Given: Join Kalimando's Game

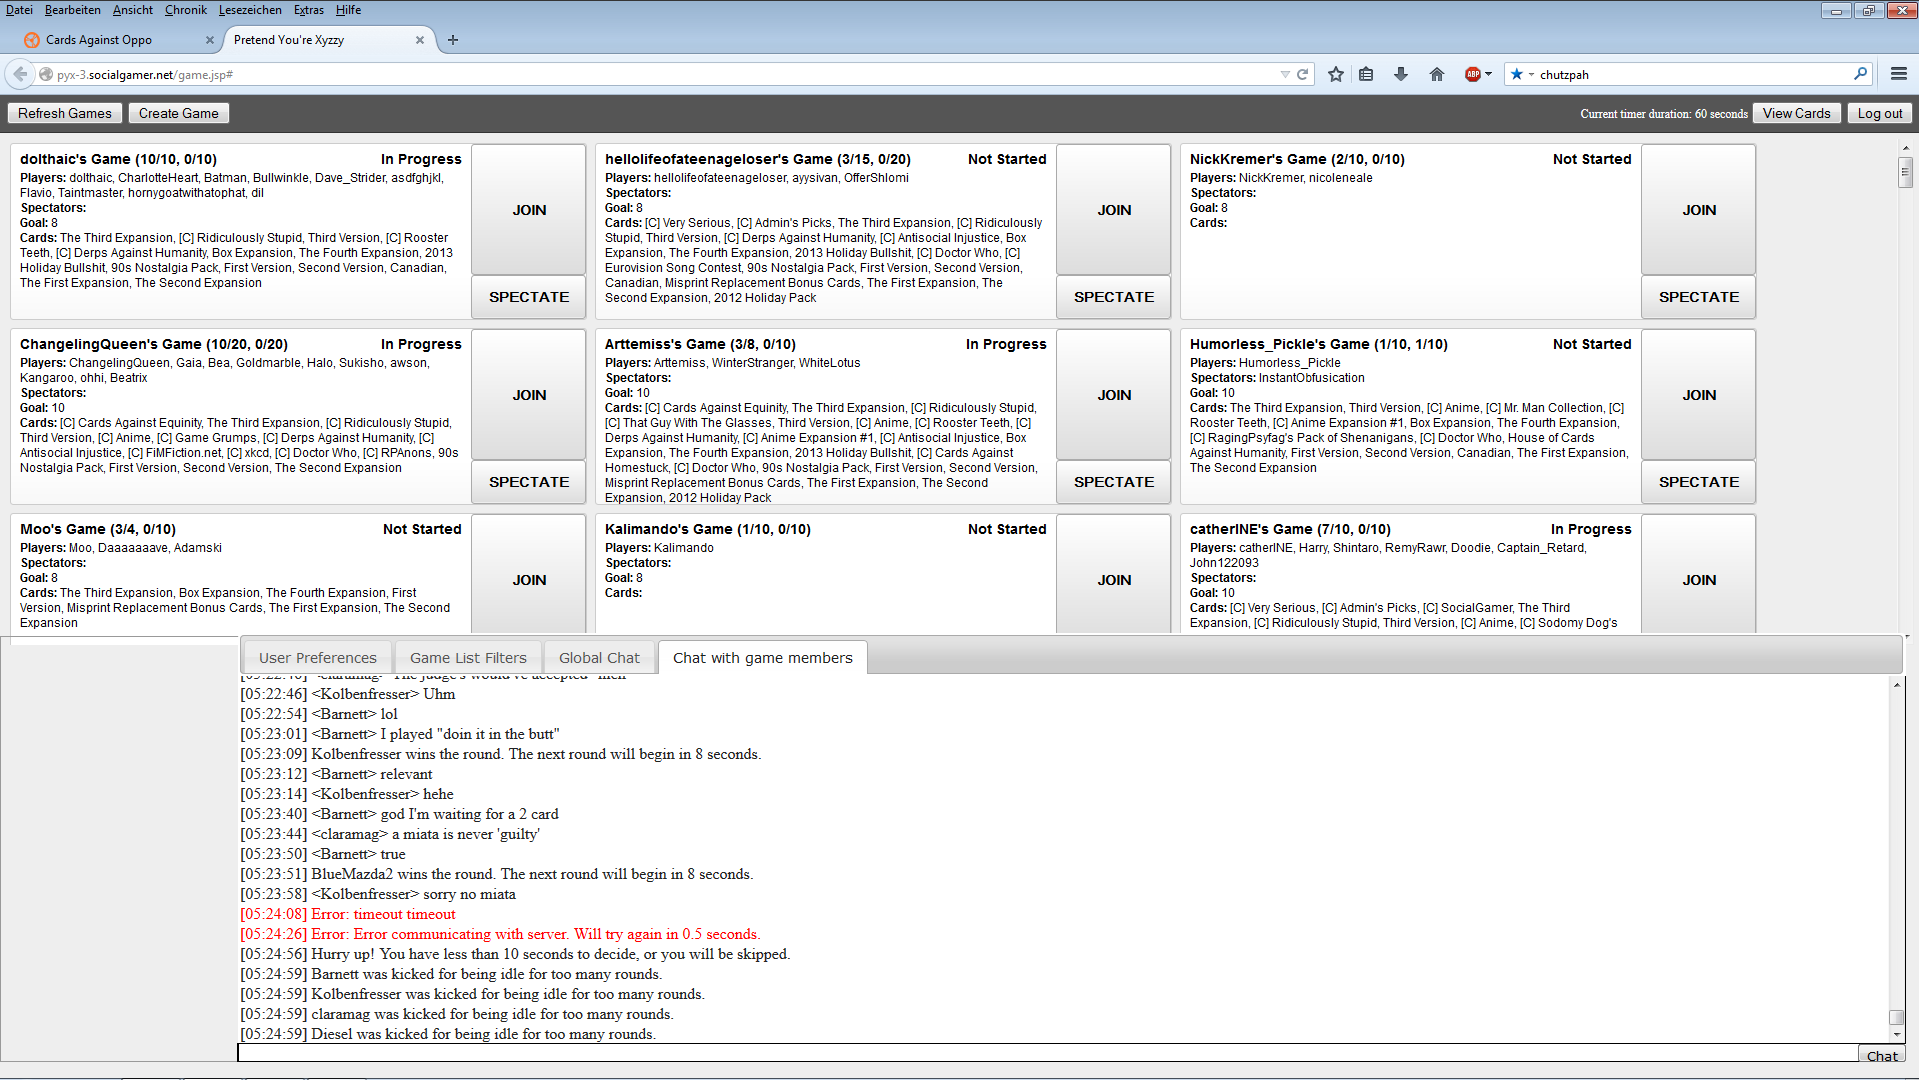Looking at the screenshot, I should [1114, 575].
